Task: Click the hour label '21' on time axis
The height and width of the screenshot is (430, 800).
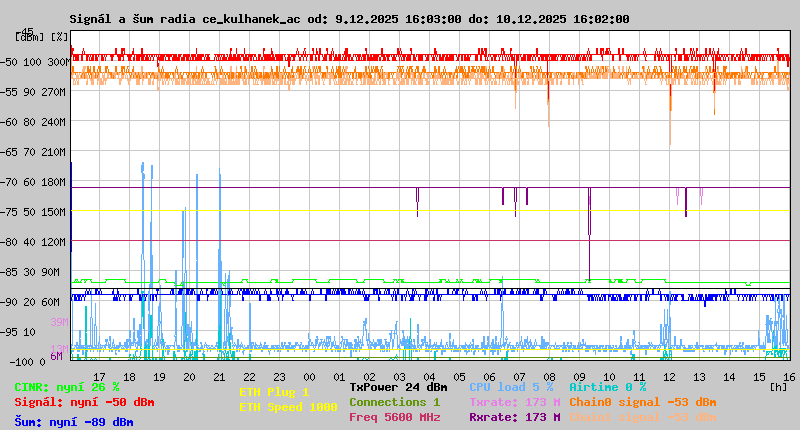Action: coord(219,377)
